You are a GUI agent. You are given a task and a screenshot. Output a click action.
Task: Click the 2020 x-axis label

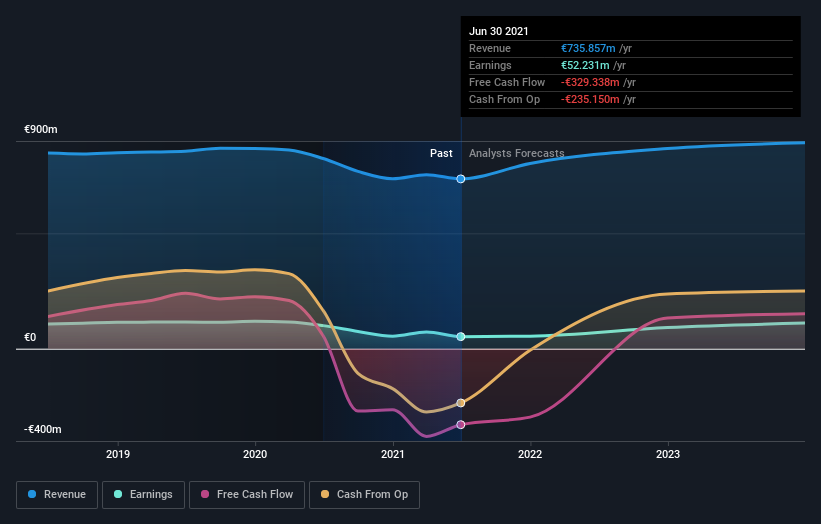255,454
